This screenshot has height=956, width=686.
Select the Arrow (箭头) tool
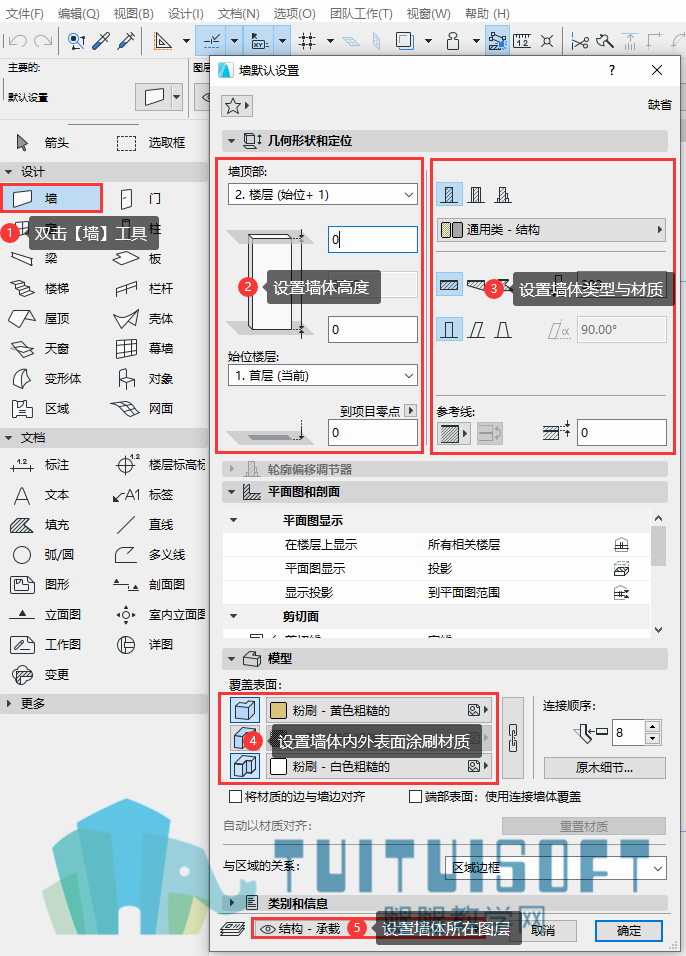pos(41,143)
